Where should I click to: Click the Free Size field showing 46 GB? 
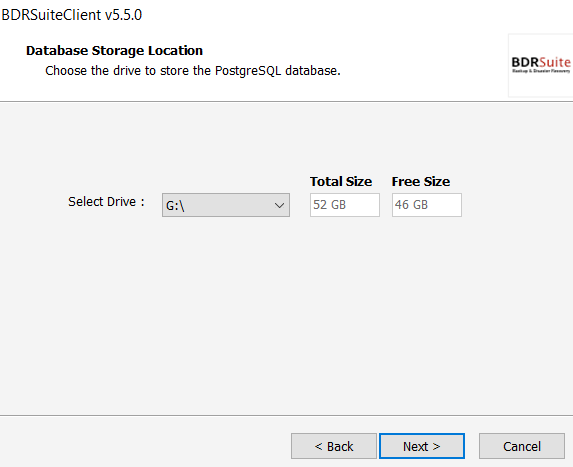[426, 205]
